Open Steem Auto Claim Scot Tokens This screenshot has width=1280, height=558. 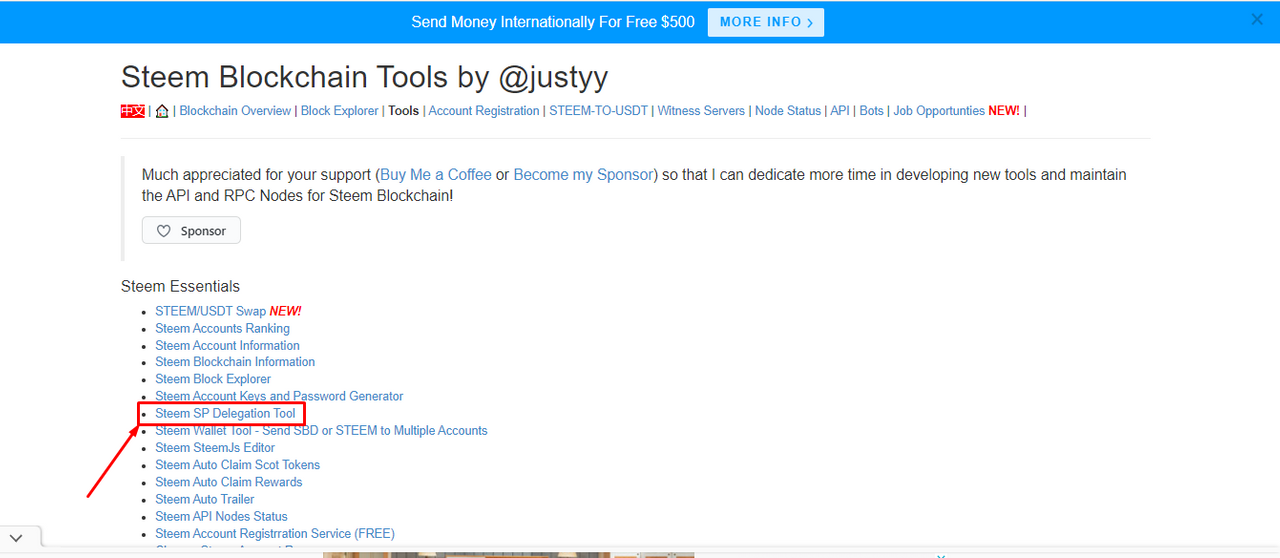pos(237,465)
